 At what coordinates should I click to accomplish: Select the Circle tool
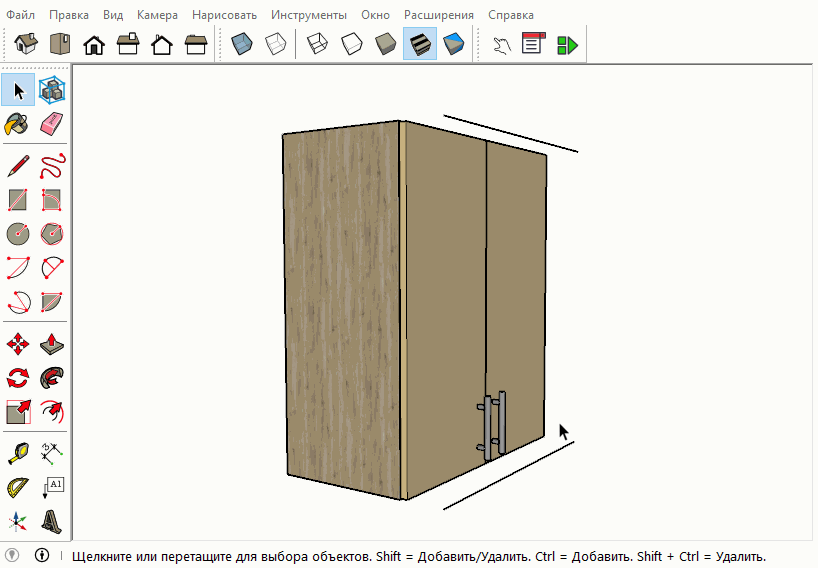pos(18,234)
